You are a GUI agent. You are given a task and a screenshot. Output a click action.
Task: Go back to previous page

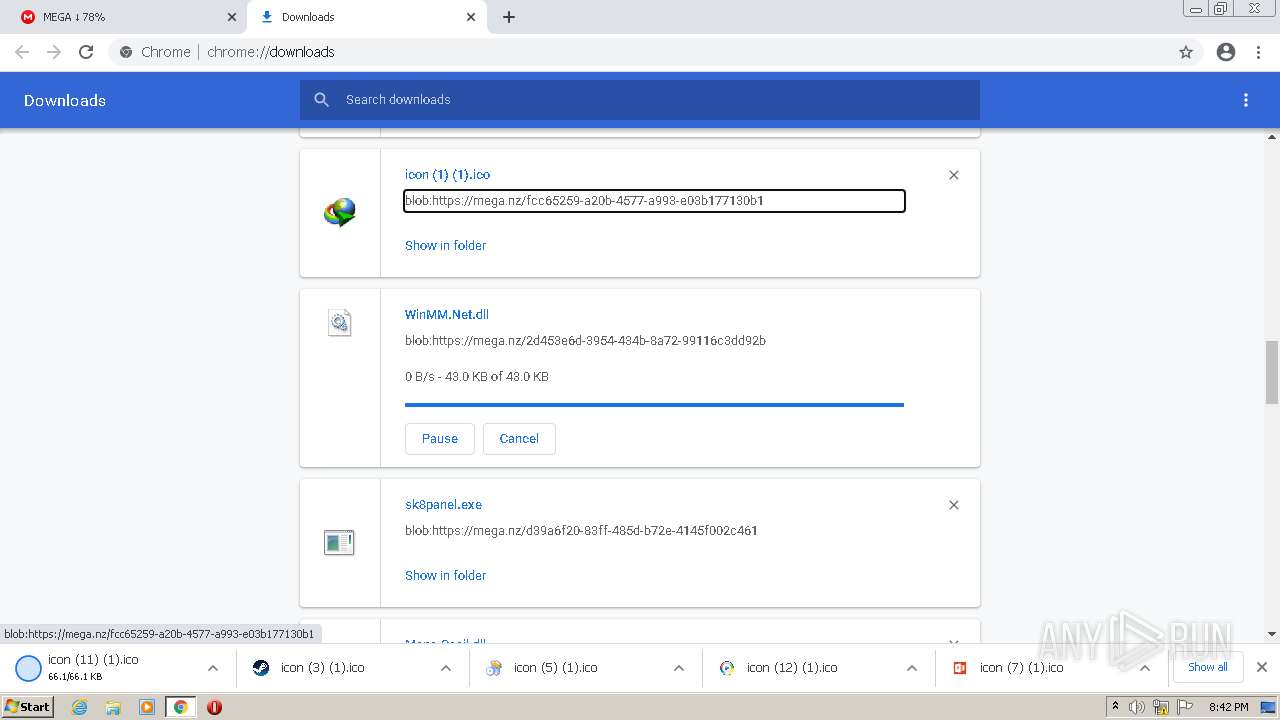click(22, 52)
